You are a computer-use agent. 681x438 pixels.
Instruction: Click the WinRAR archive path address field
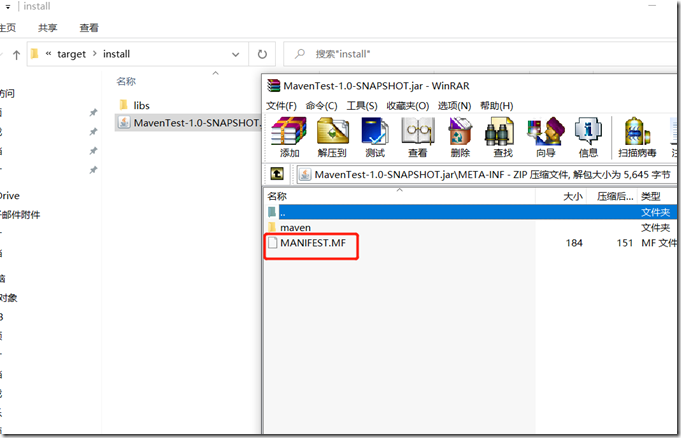pyautogui.click(x=486, y=175)
